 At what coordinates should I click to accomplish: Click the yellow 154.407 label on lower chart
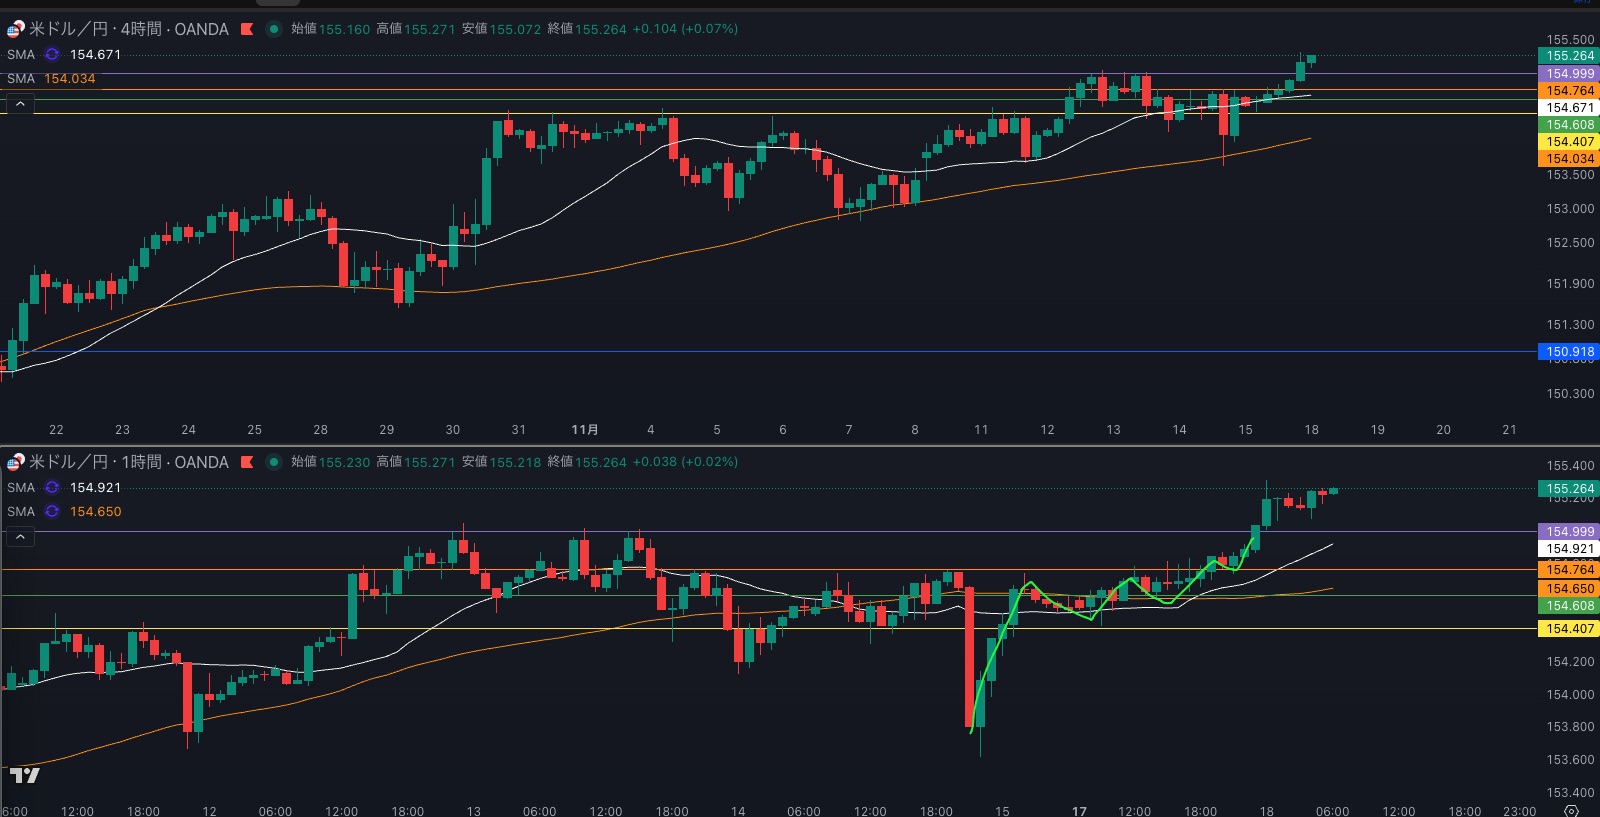[x=1569, y=629]
